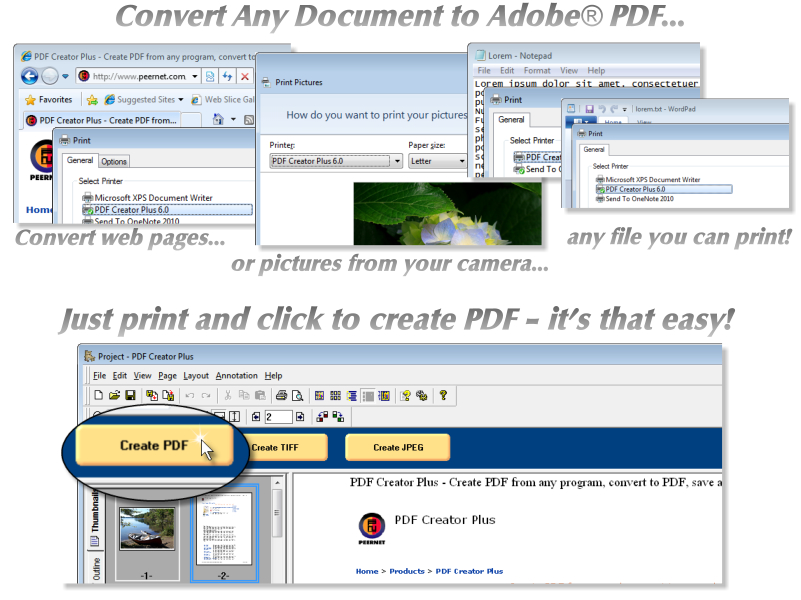Open the Format menu in Notepad
This screenshot has width=801, height=600.
point(537,70)
